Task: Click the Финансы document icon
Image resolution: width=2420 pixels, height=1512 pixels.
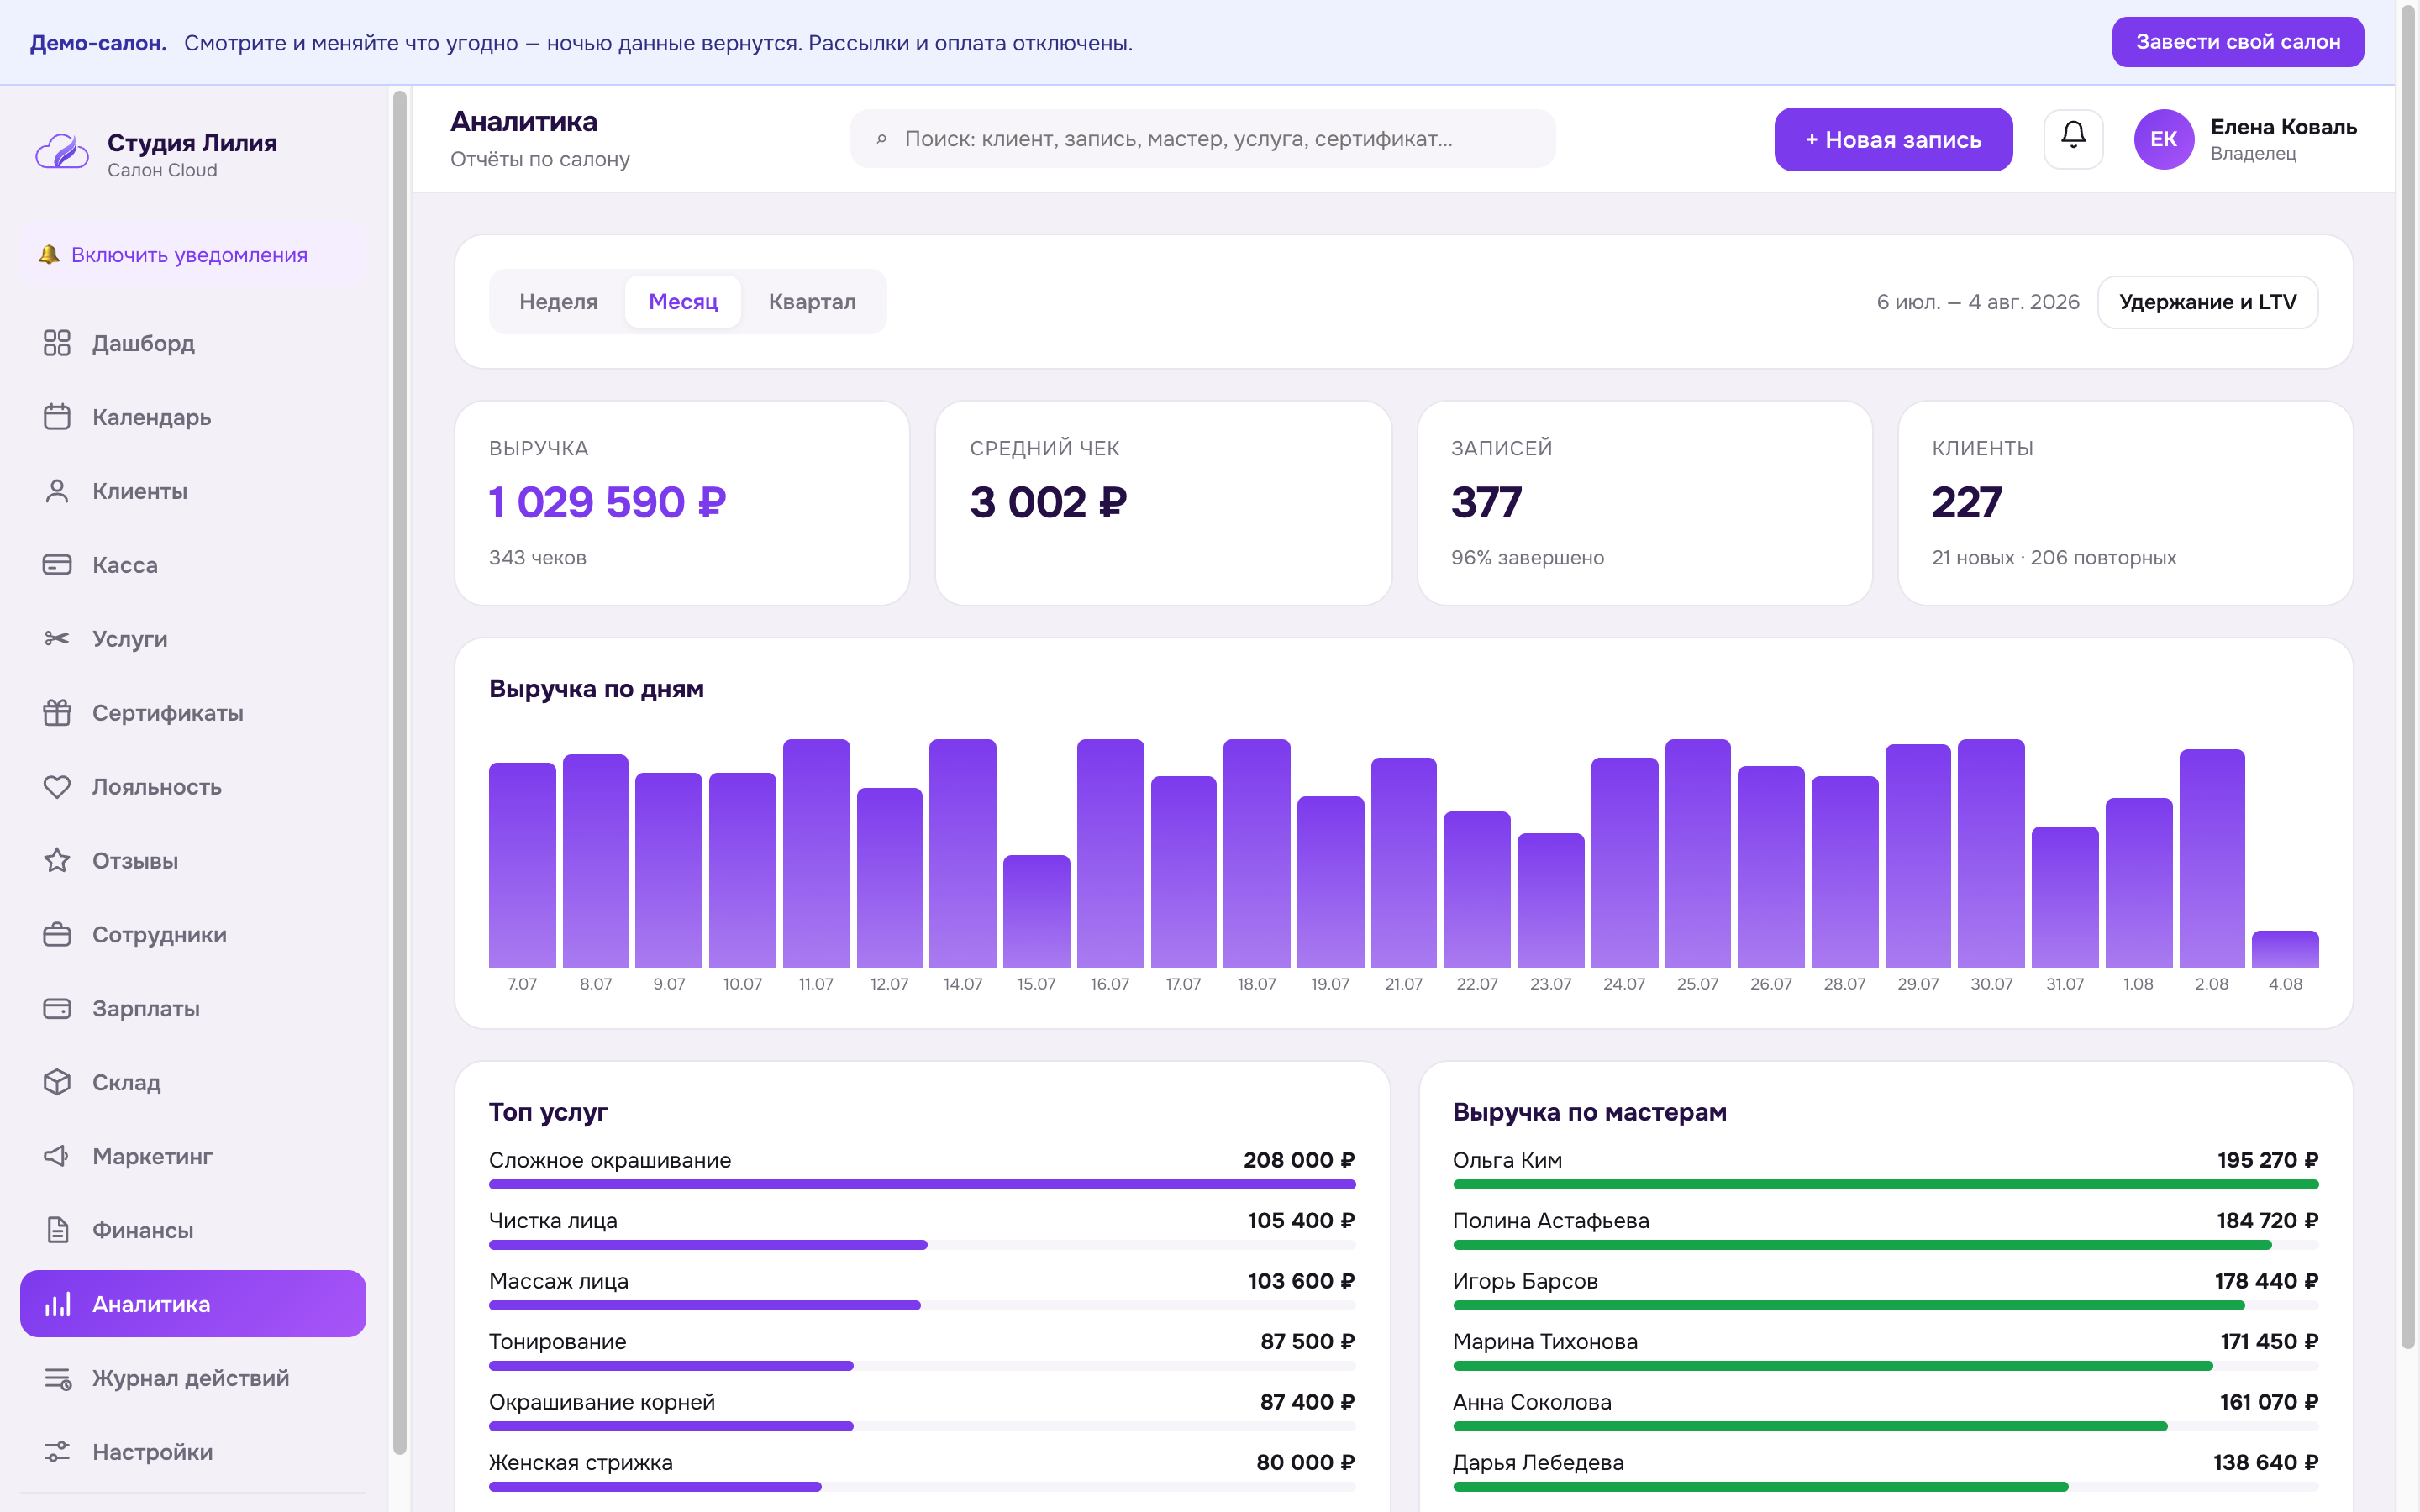Action: point(57,1230)
